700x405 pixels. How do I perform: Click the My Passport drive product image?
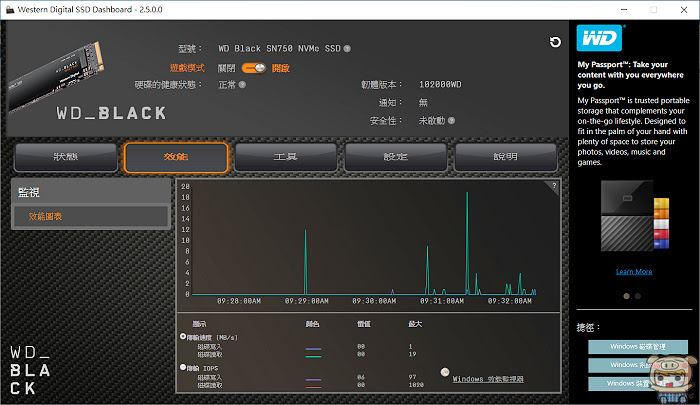click(x=634, y=216)
